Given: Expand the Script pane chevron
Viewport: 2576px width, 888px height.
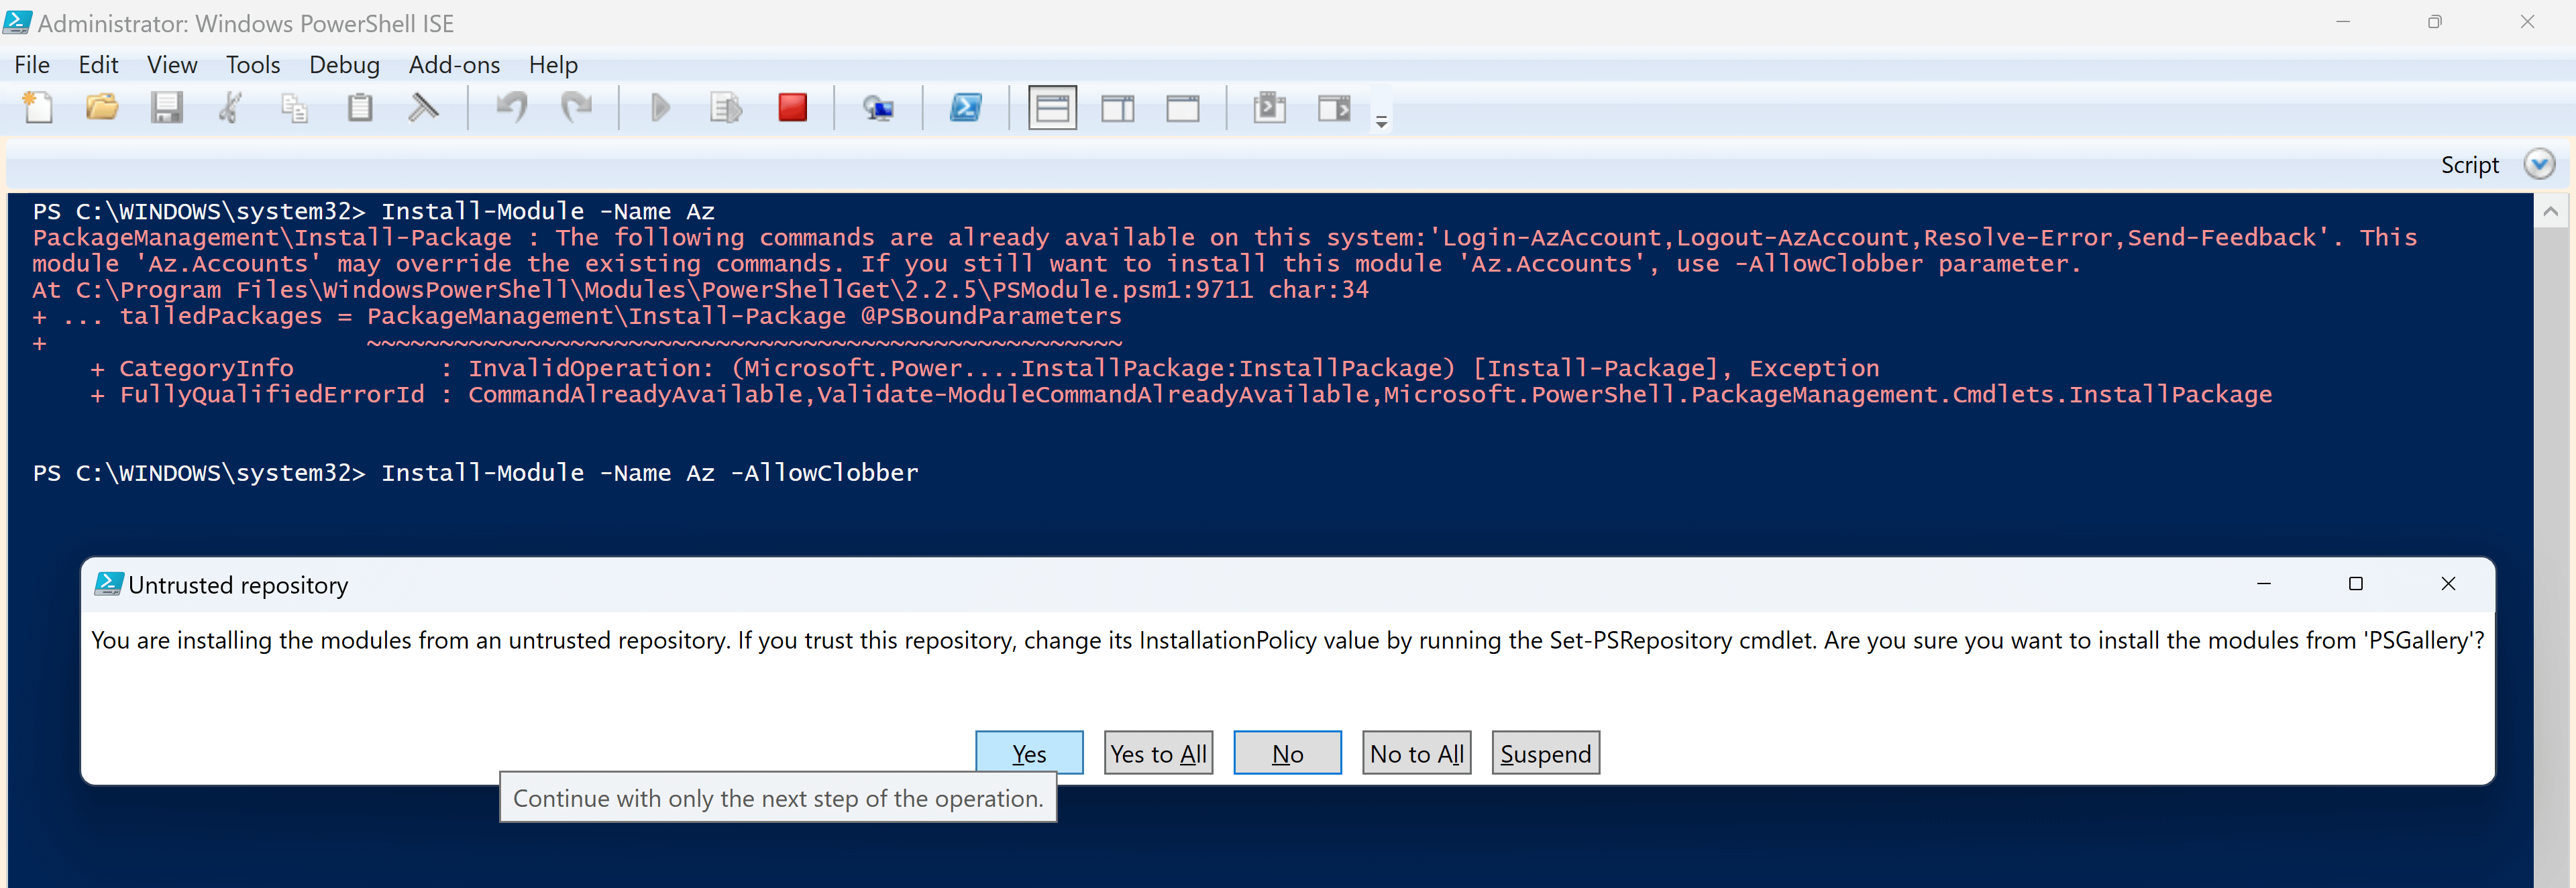Looking at the screenshot, I should point(2539,164).
